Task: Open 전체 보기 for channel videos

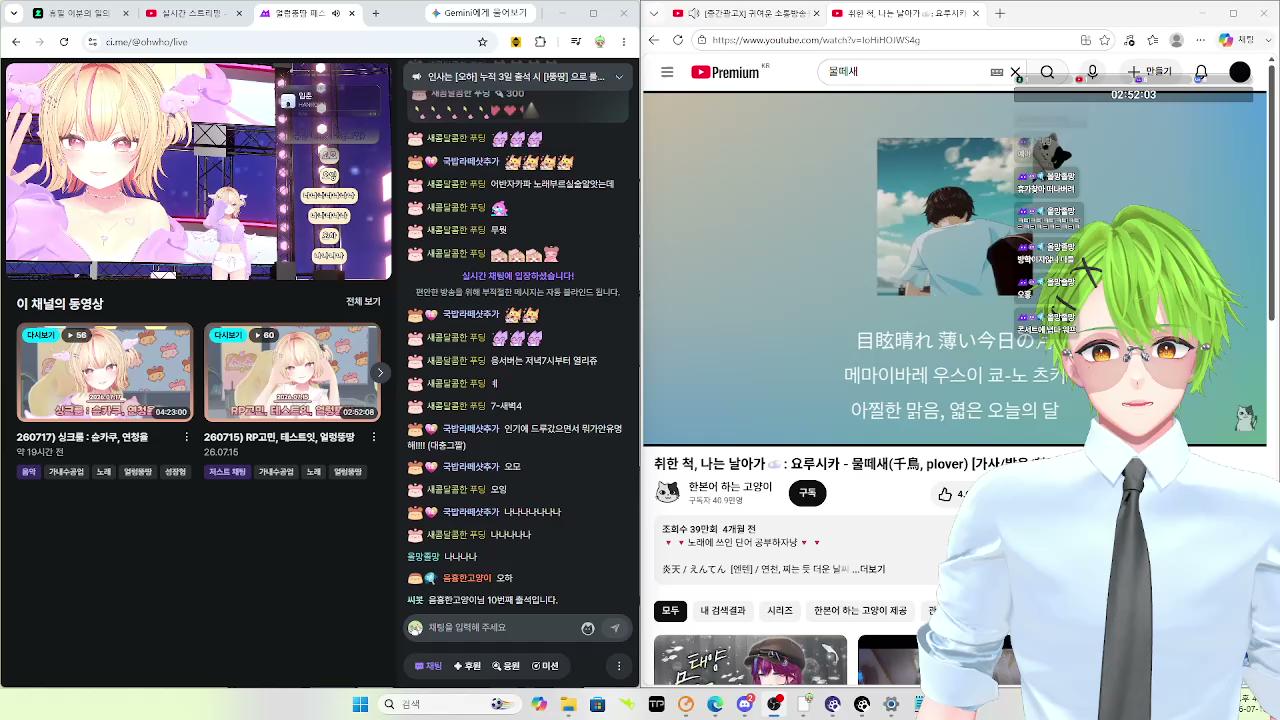Action: [363, 302]
